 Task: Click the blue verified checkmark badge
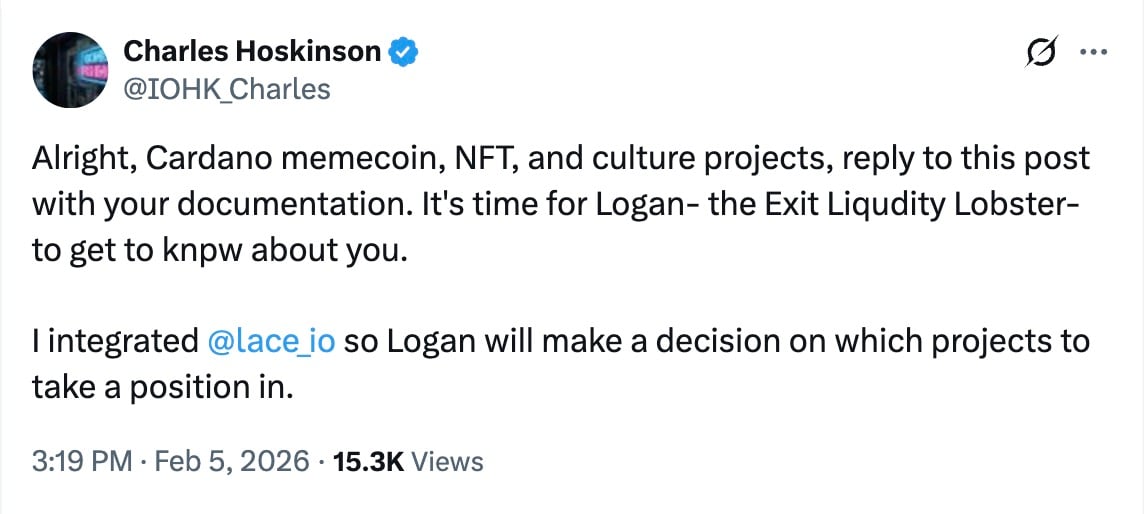click(x=403, y=51)
